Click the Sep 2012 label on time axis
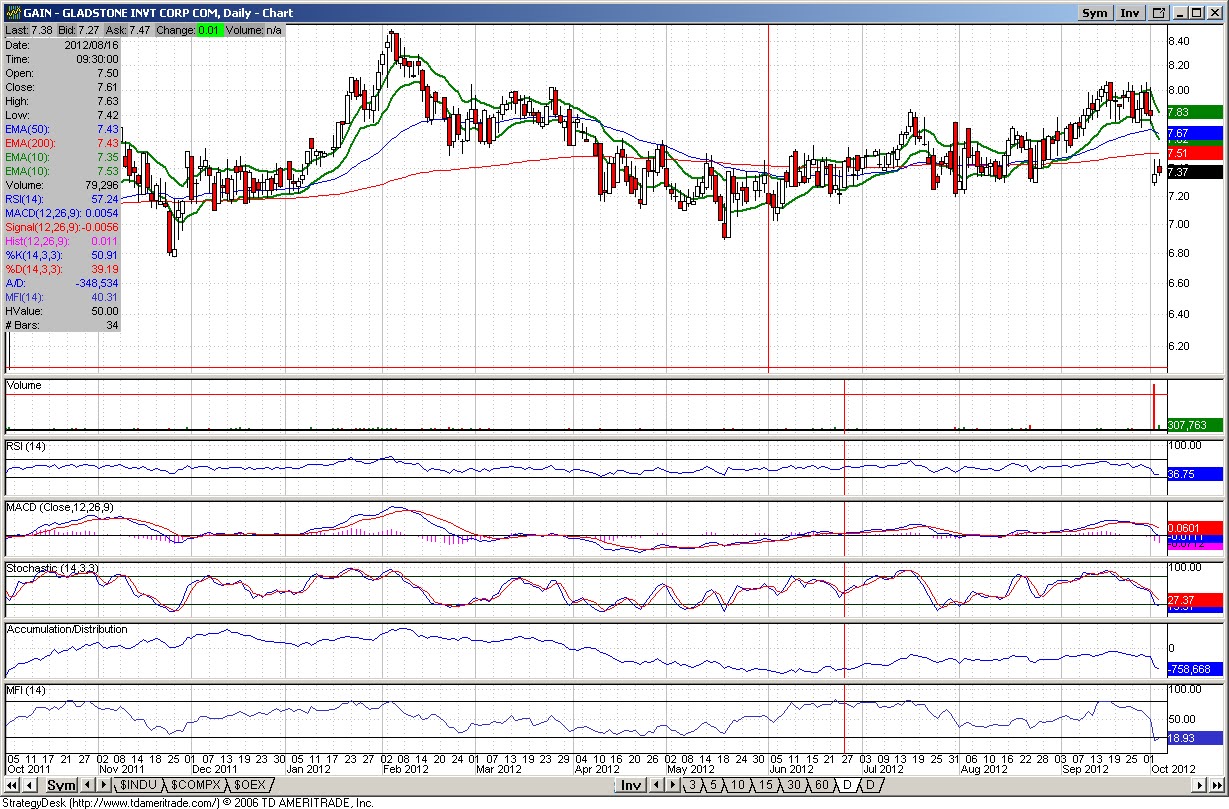The height and width of the screenshot is (809, 1229). [1084, 769]
